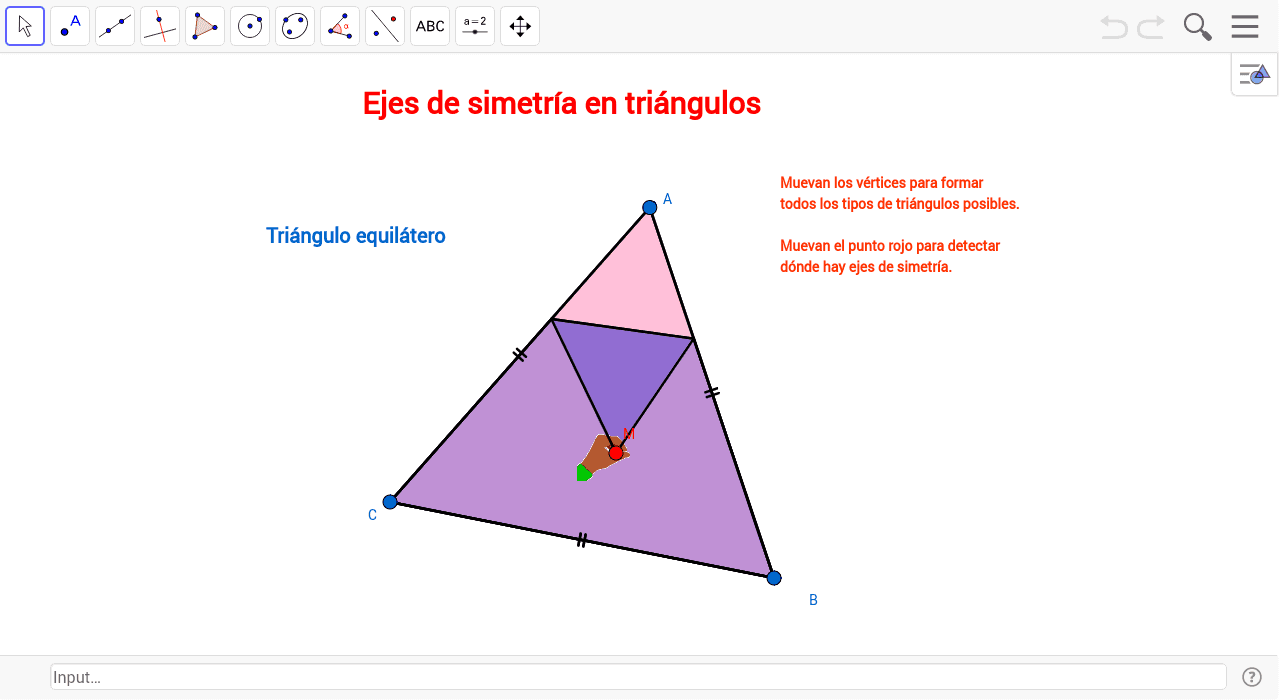
Task: Select the Point tool
Action: tap(70, 26)
